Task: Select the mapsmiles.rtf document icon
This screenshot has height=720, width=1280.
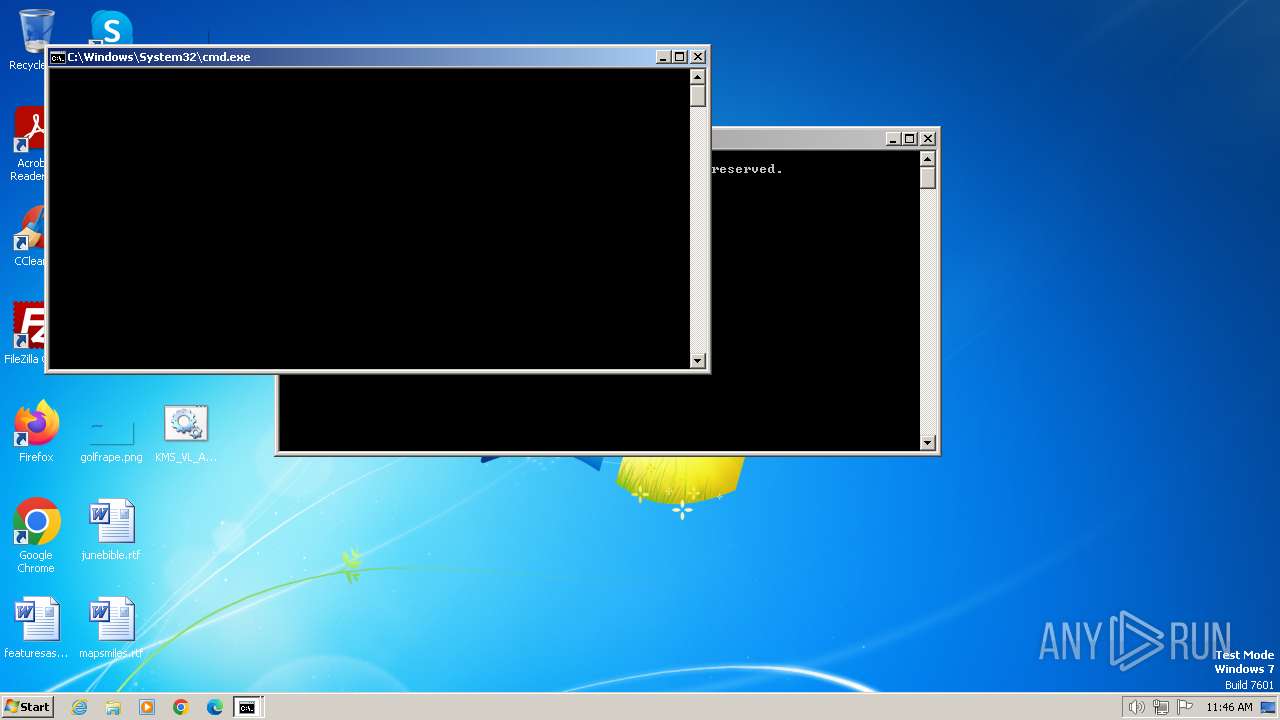Action: pos(111,628)
